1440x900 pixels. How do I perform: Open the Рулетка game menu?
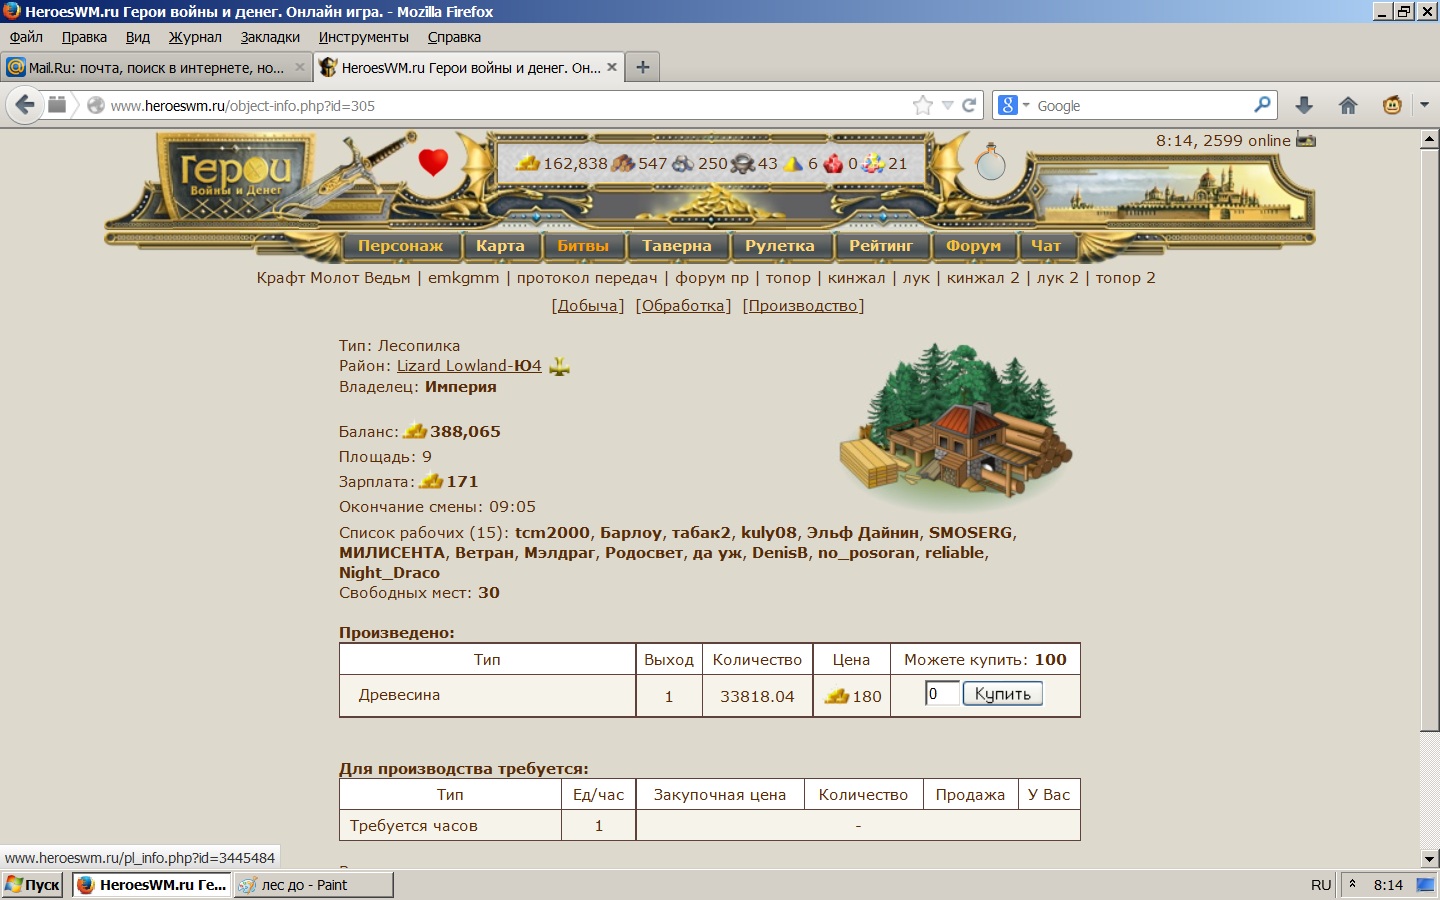tap(780, 246)
